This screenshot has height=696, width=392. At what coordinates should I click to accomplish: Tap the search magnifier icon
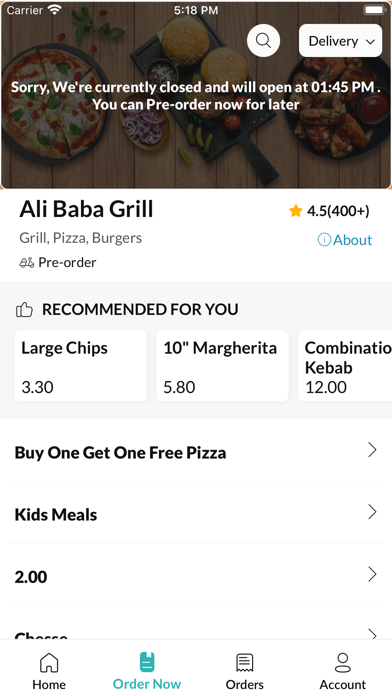click(263, 40)
